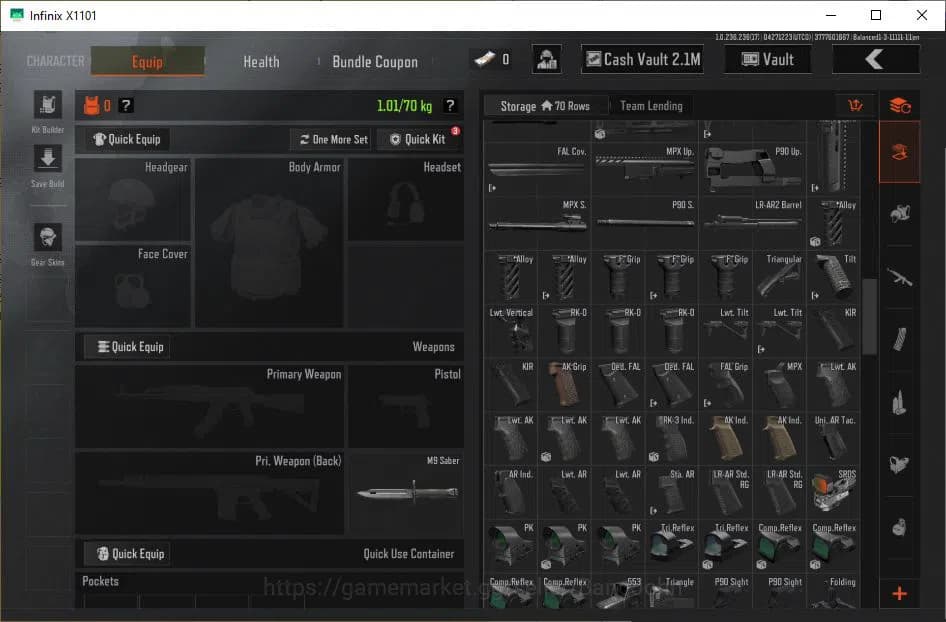The width and height of the screenshot is (946, 622).
Task: Select the Team Lending tab
Action: pyautogui.click(x=651, y=106)
